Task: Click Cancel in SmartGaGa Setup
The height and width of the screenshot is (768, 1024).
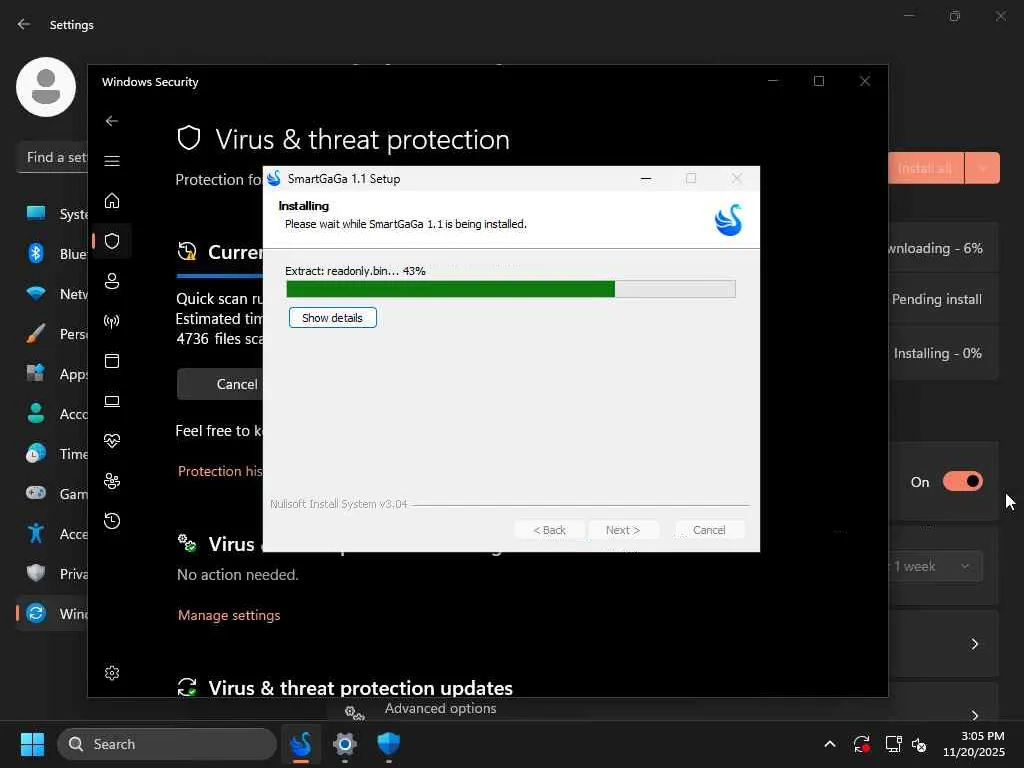Action: (x=709, y=530)
